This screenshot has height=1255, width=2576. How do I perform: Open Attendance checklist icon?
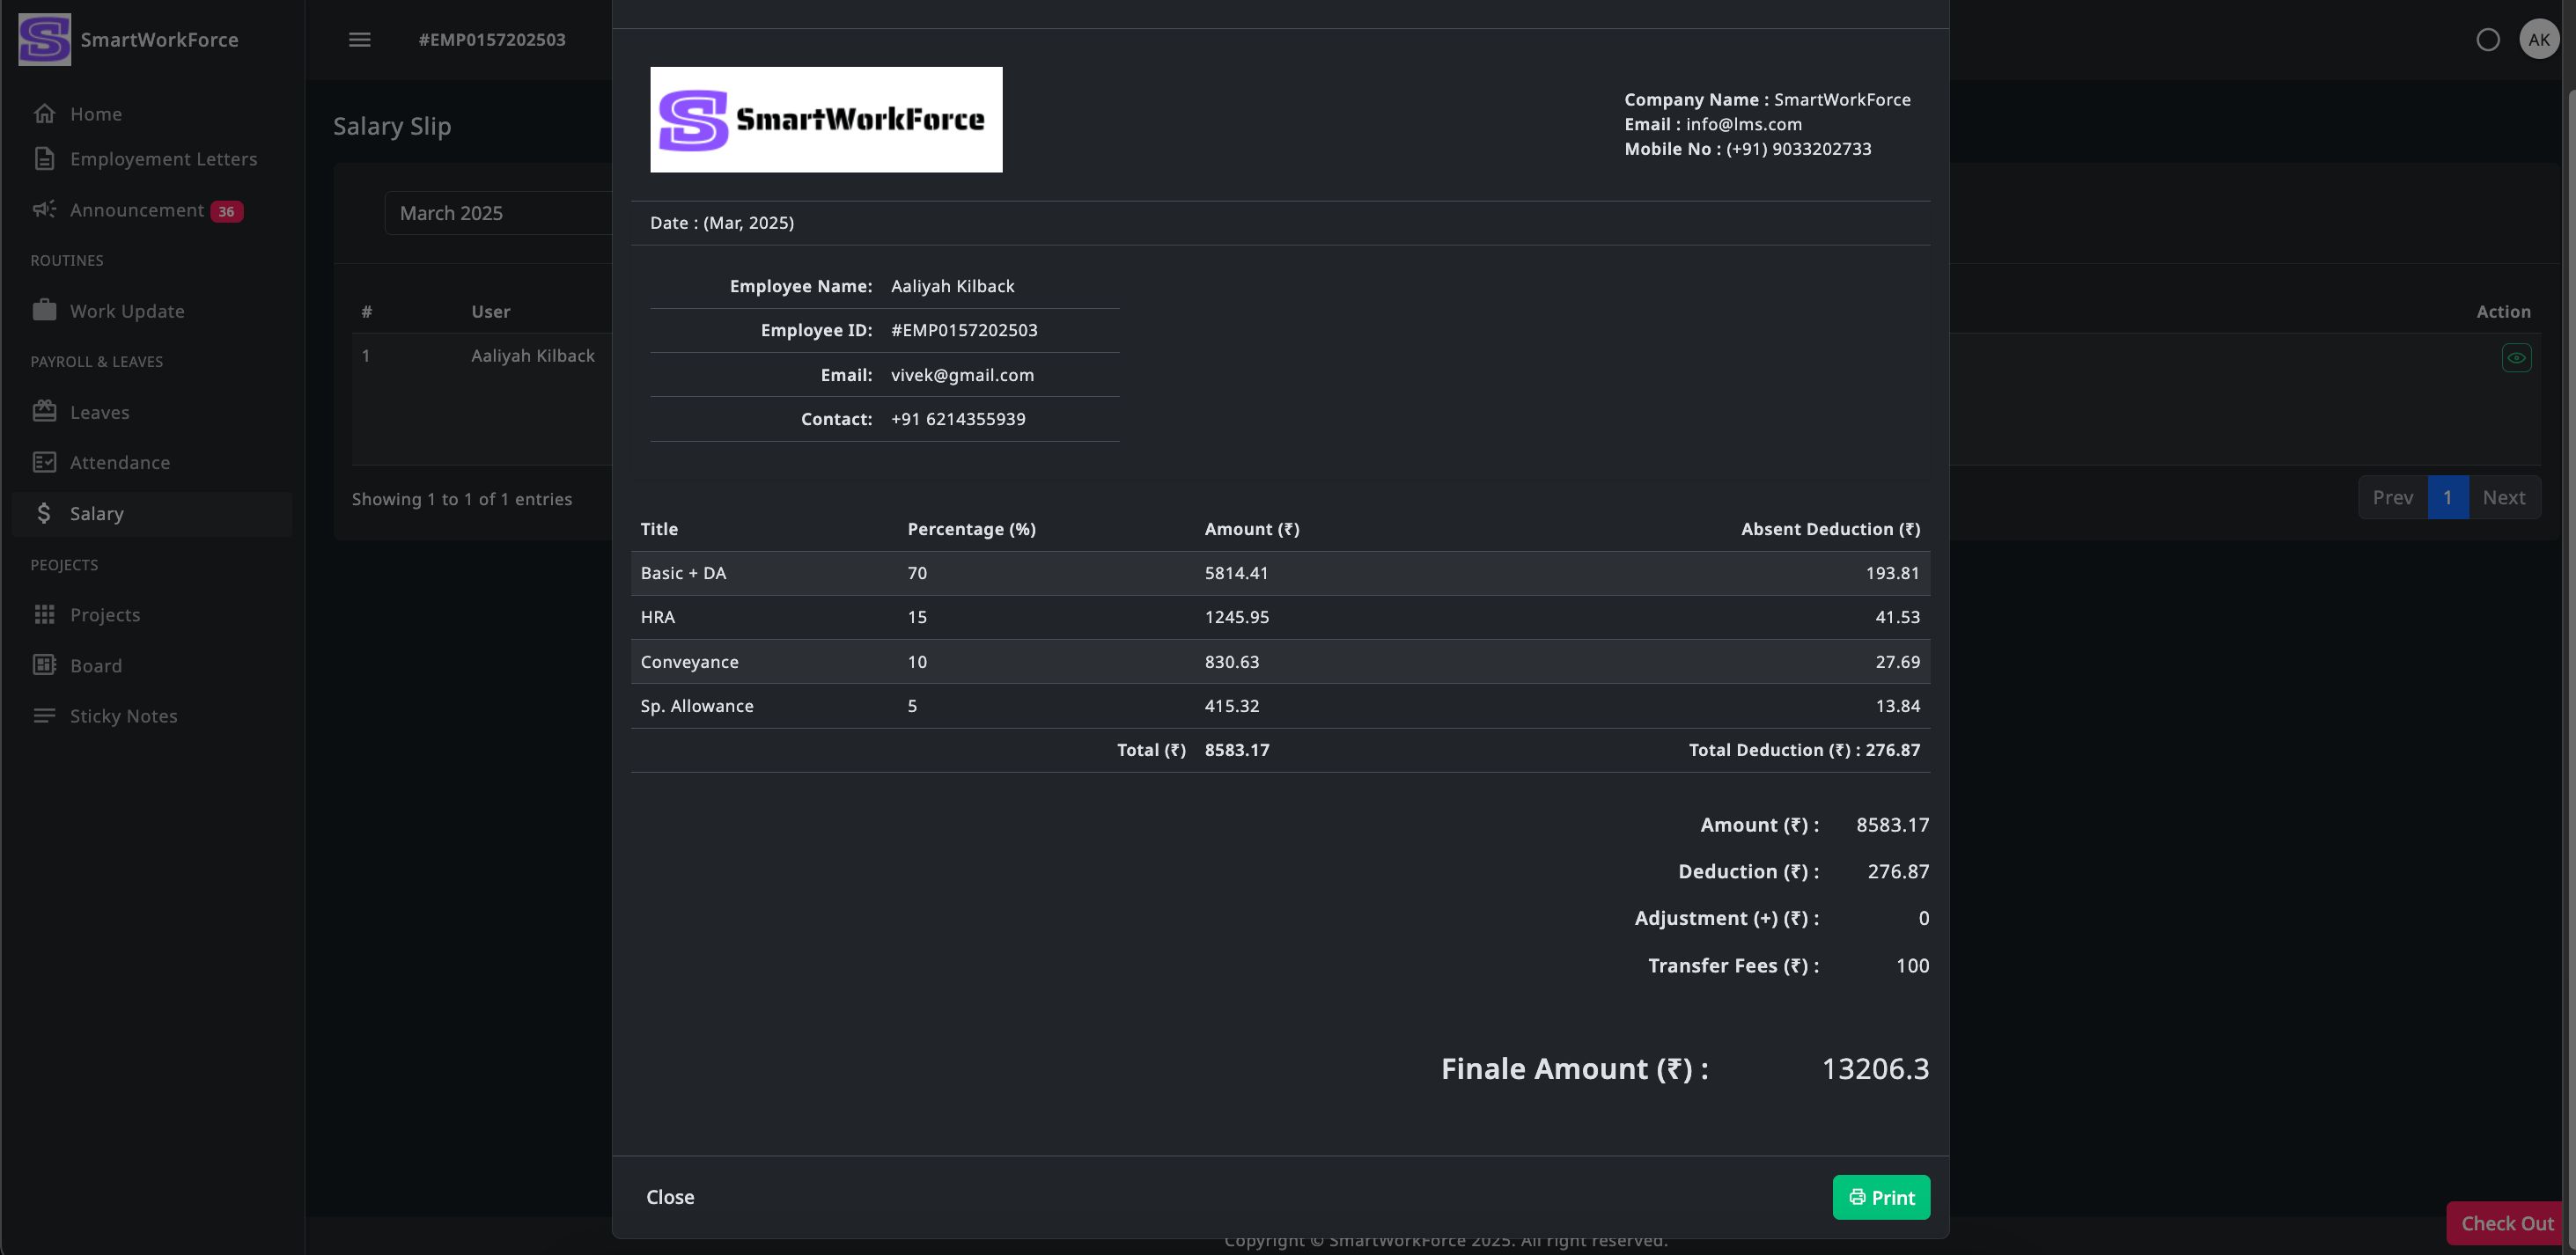click(44, 463)
